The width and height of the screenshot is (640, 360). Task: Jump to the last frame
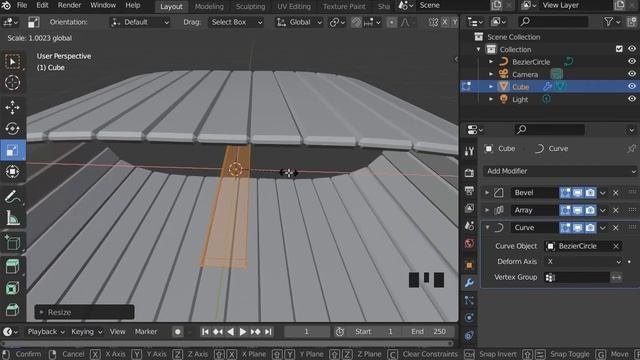268,332
